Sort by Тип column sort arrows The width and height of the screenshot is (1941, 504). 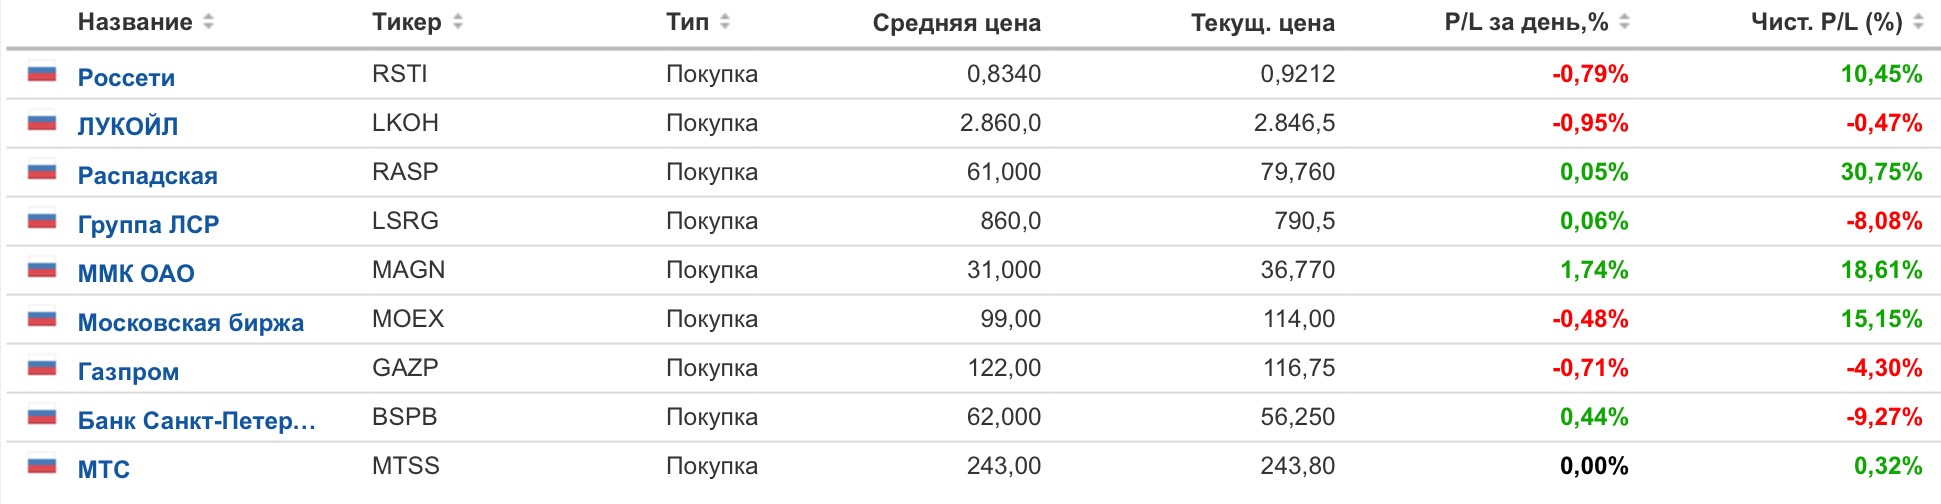click(x=725, y=21)
